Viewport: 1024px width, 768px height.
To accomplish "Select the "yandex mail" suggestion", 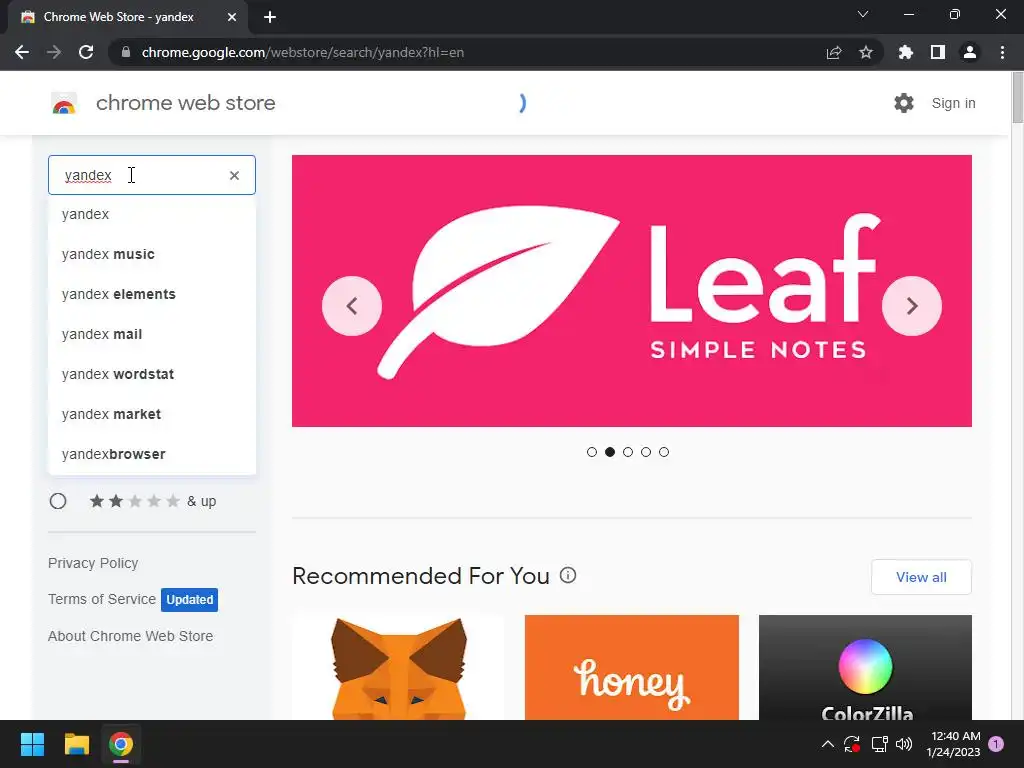I will click(x=152, y=334).
